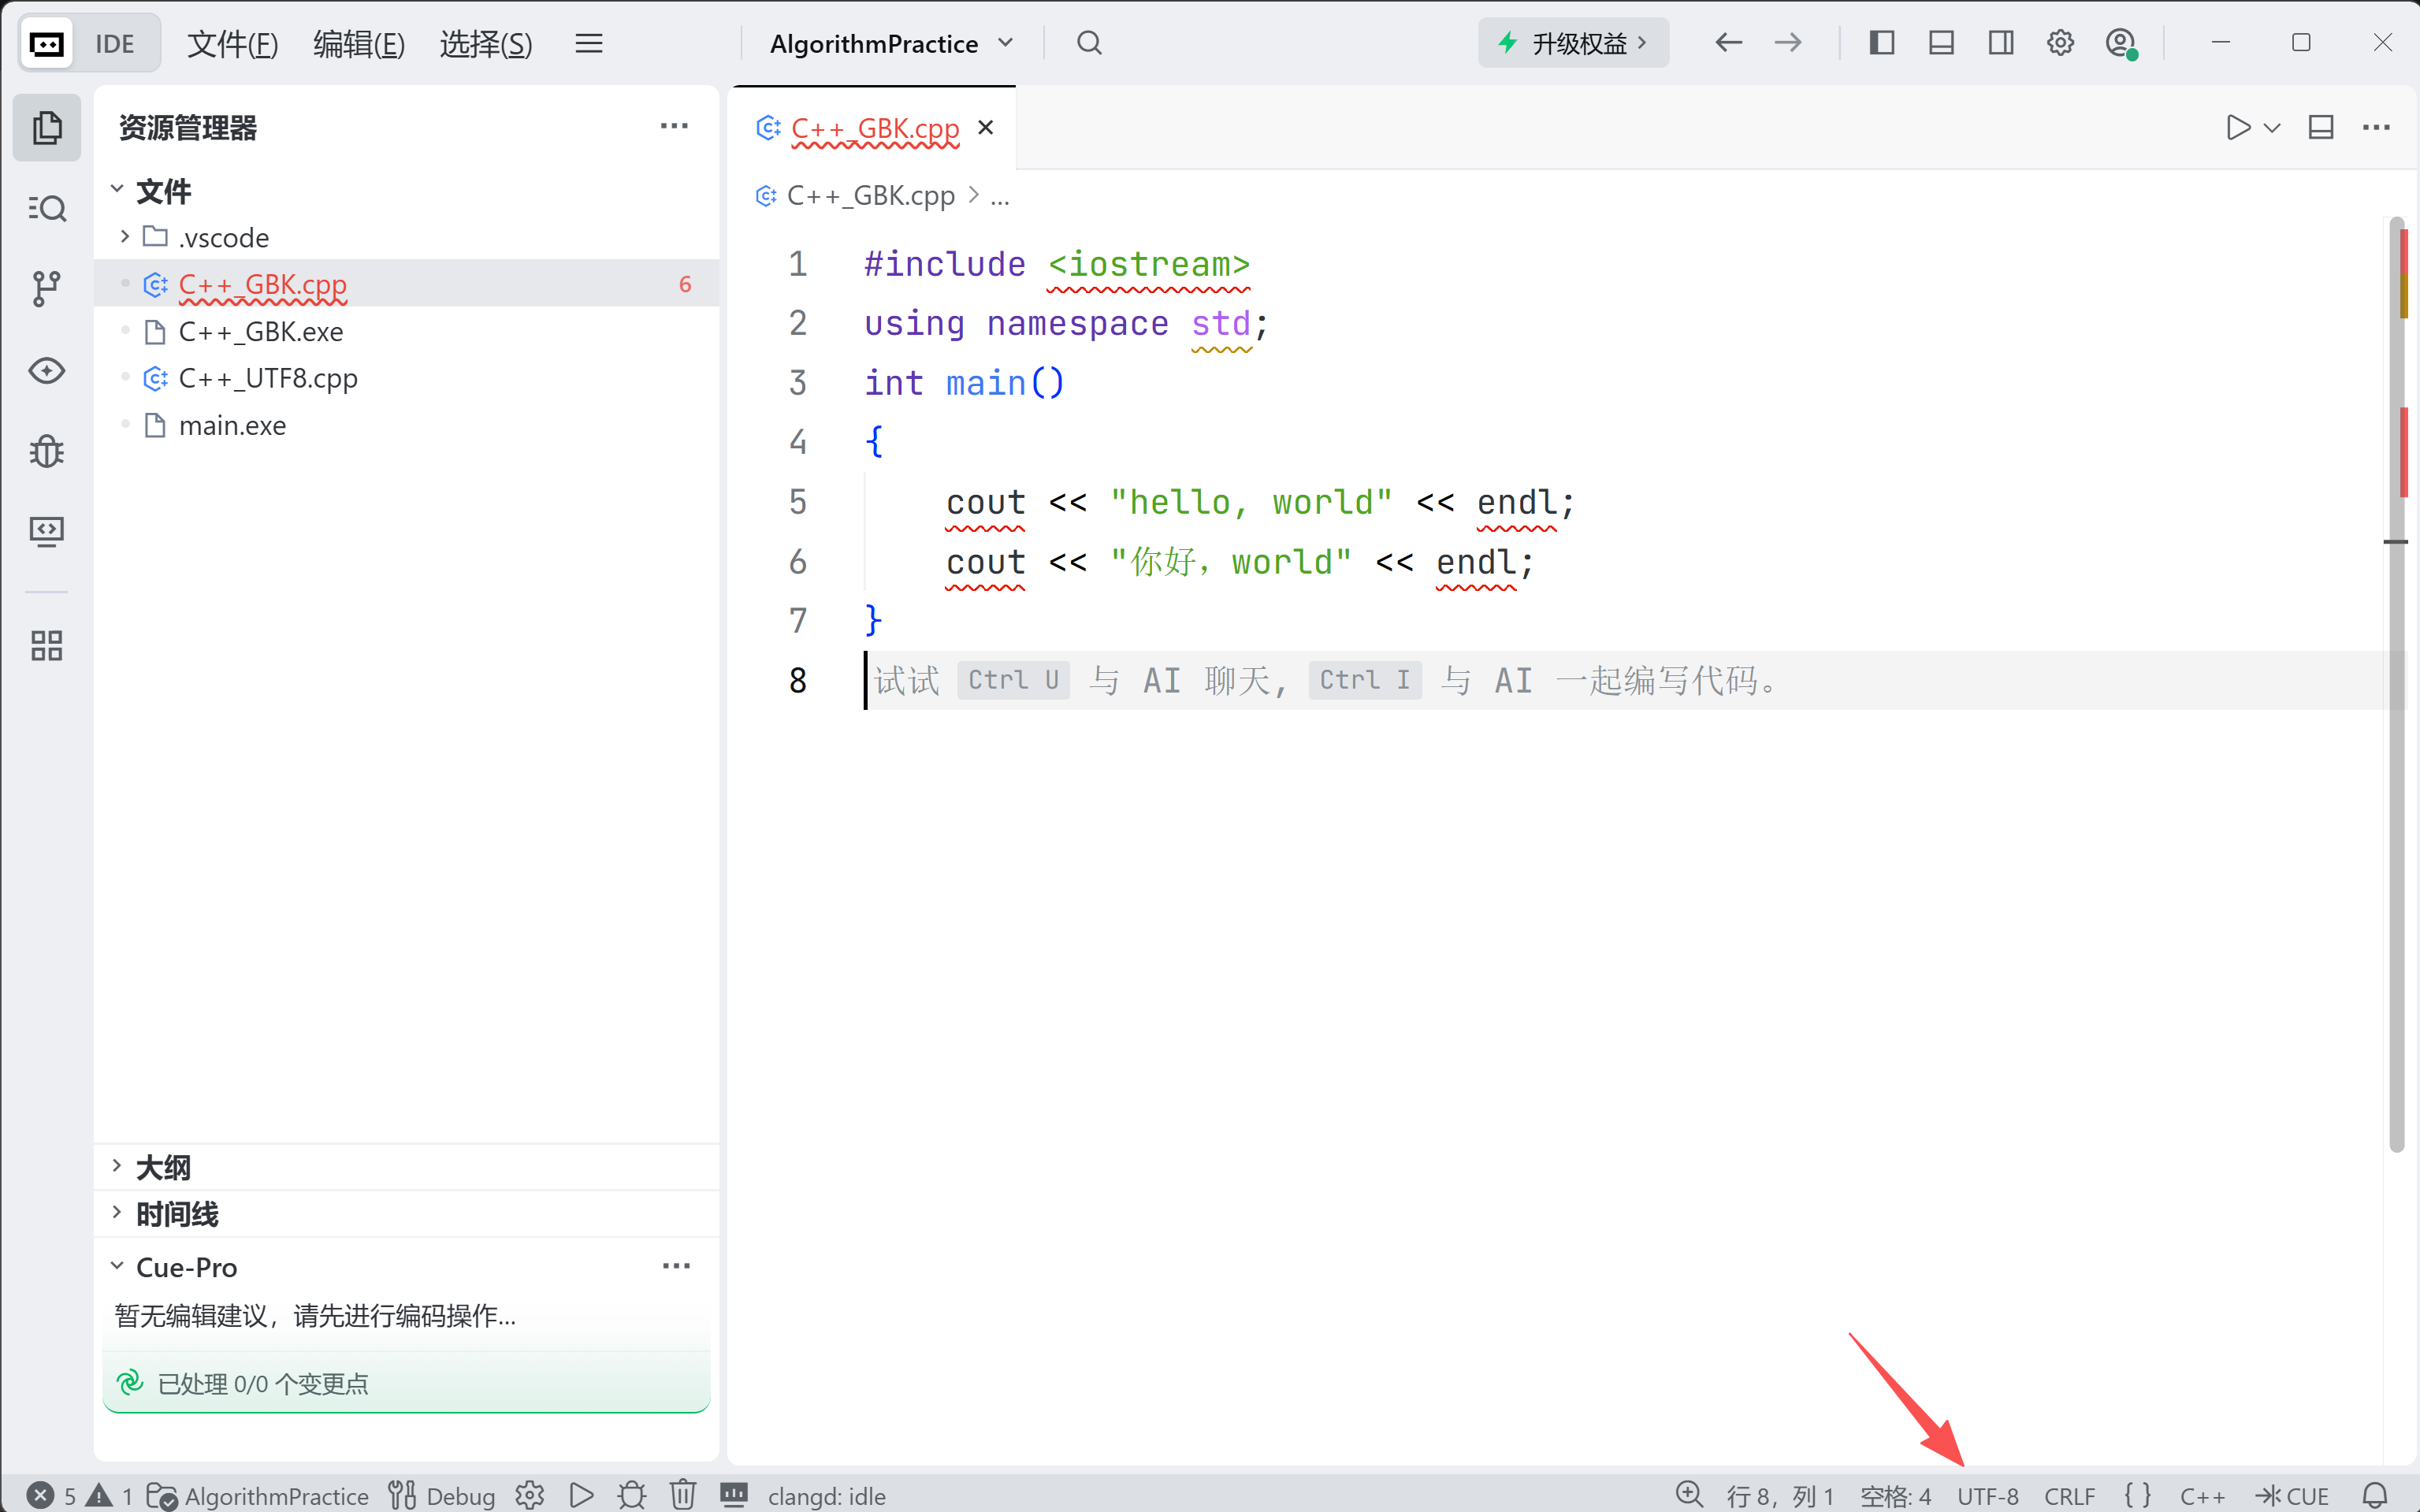Toggle the primary left sidebar
This screenshot has width=2420, height=1512.
point(1881,43)
